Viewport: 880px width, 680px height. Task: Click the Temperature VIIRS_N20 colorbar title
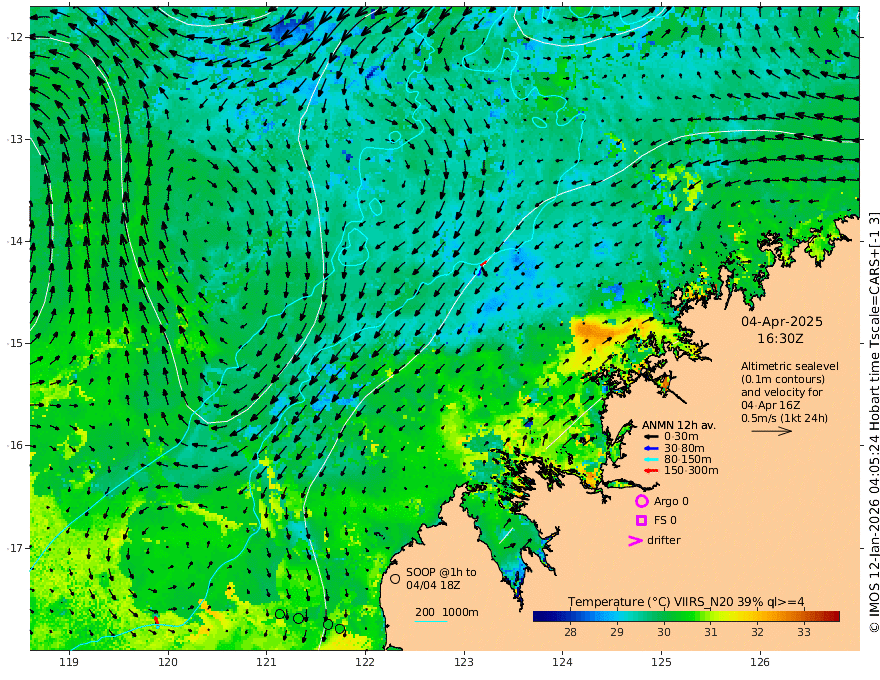tap(686, 601)
